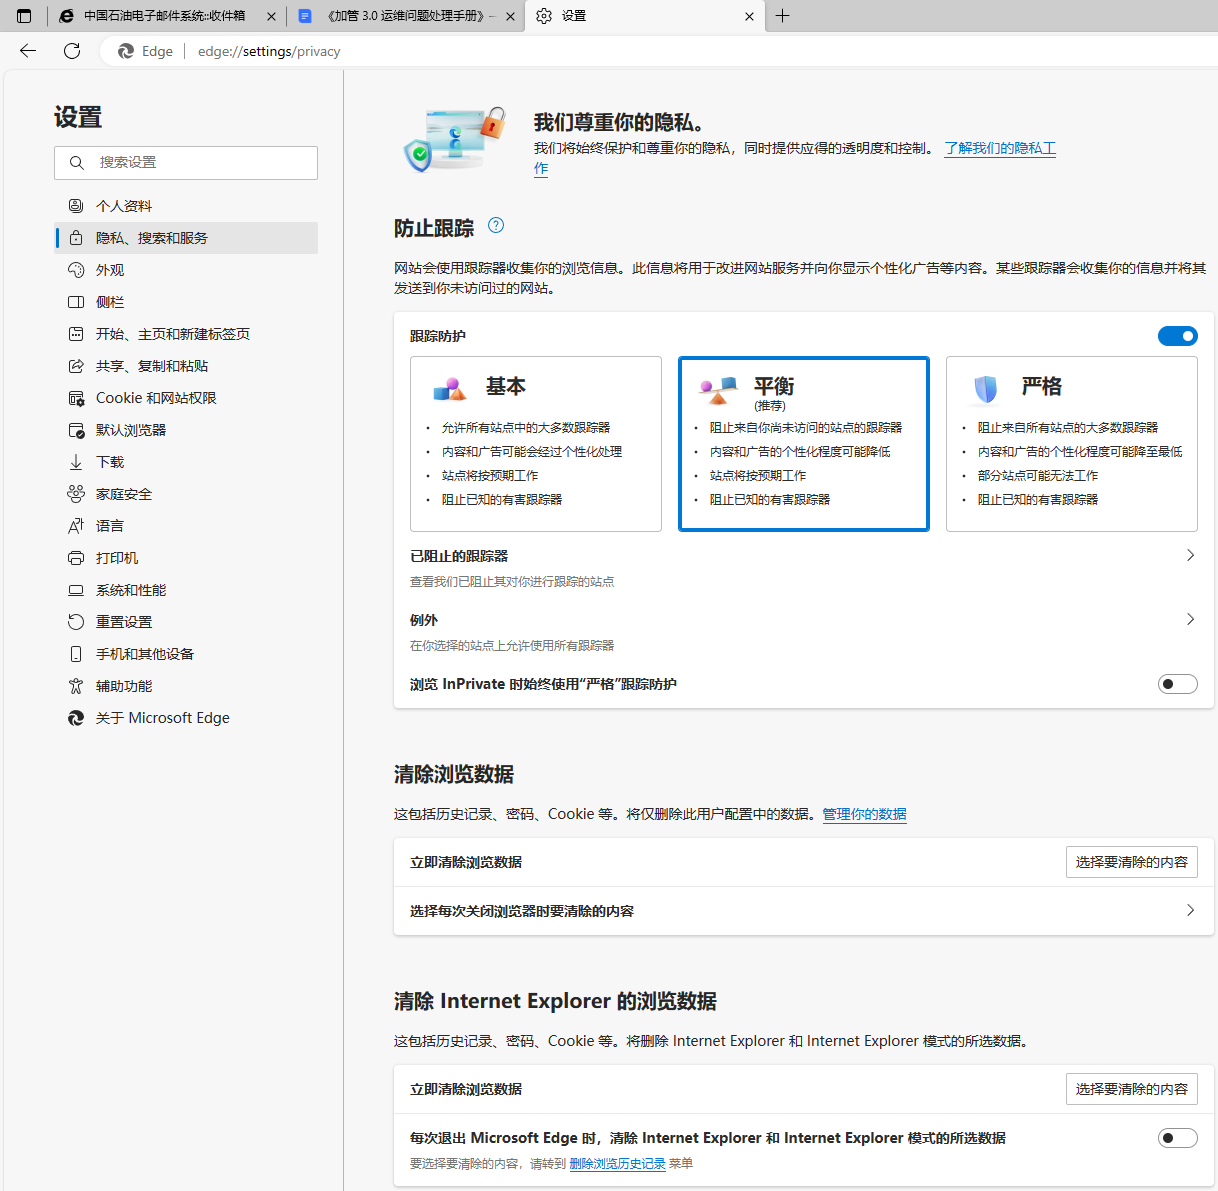Turn off the 跟踪防护 toggle

tap(1177, 336)
